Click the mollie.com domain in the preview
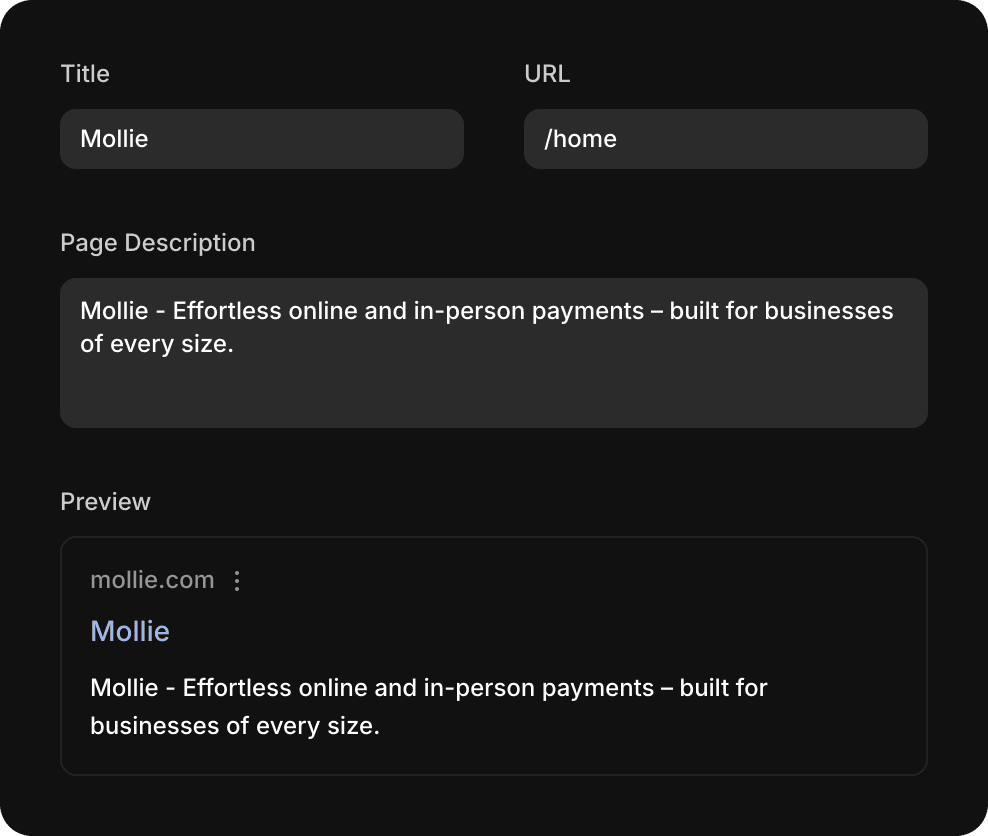 (x=152, y=580)
